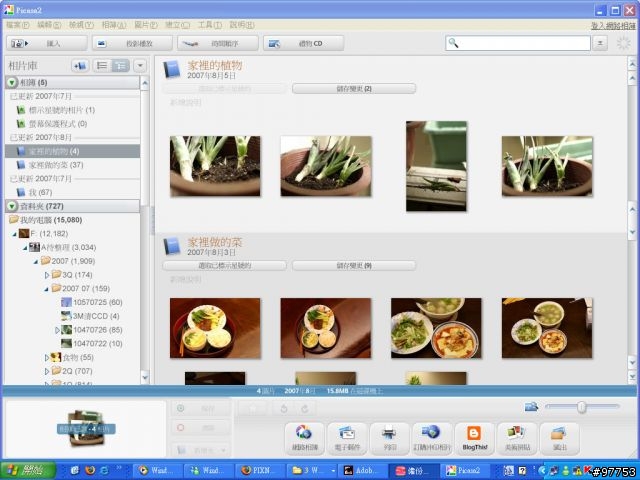Click the Export folder button

560,438
